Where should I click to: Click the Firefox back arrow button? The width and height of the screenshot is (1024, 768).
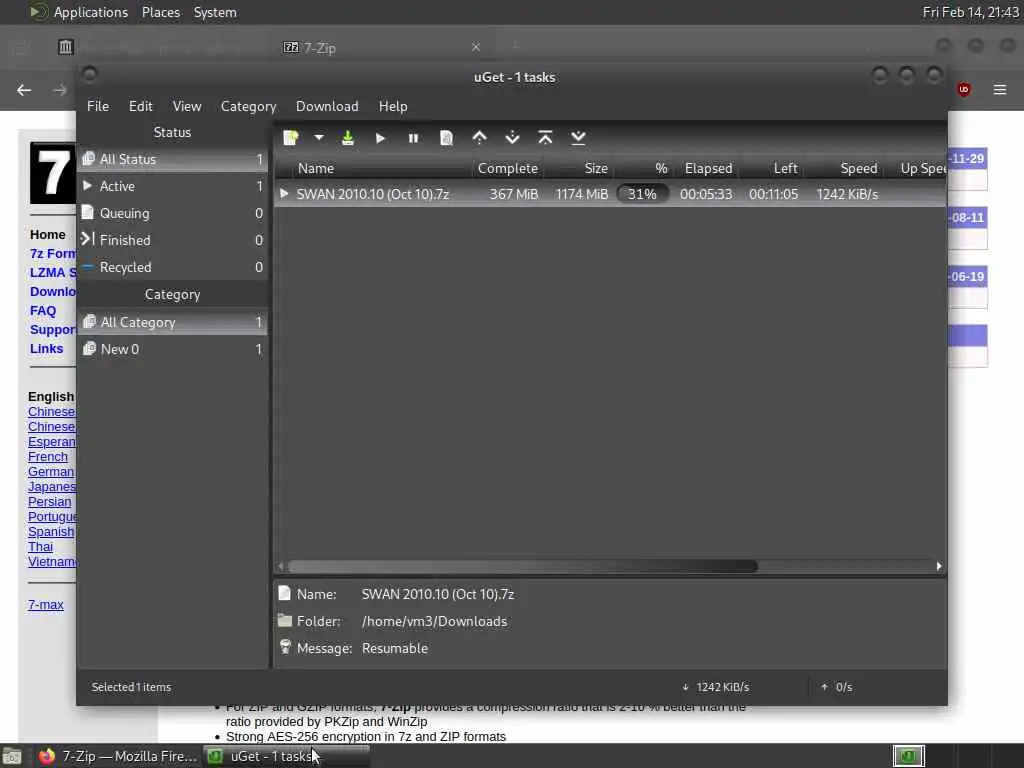(x=24, y=90)
